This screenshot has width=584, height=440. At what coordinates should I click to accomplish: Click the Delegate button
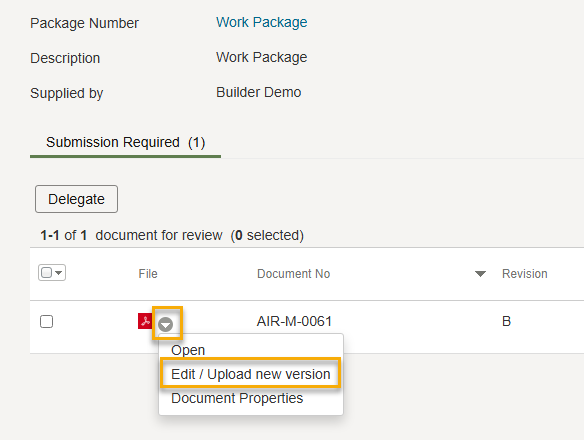[76, 199]
